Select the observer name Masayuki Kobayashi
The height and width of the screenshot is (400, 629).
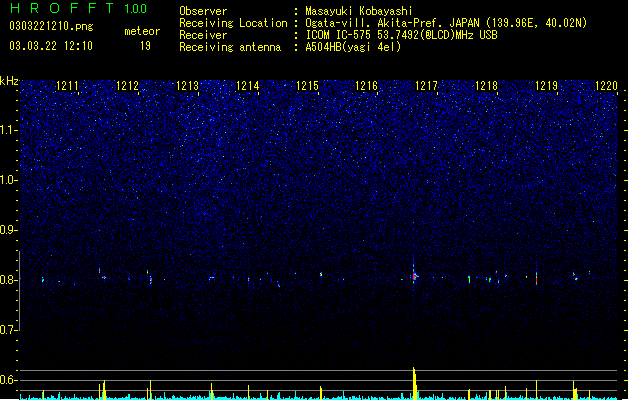(x=359, y=11)
